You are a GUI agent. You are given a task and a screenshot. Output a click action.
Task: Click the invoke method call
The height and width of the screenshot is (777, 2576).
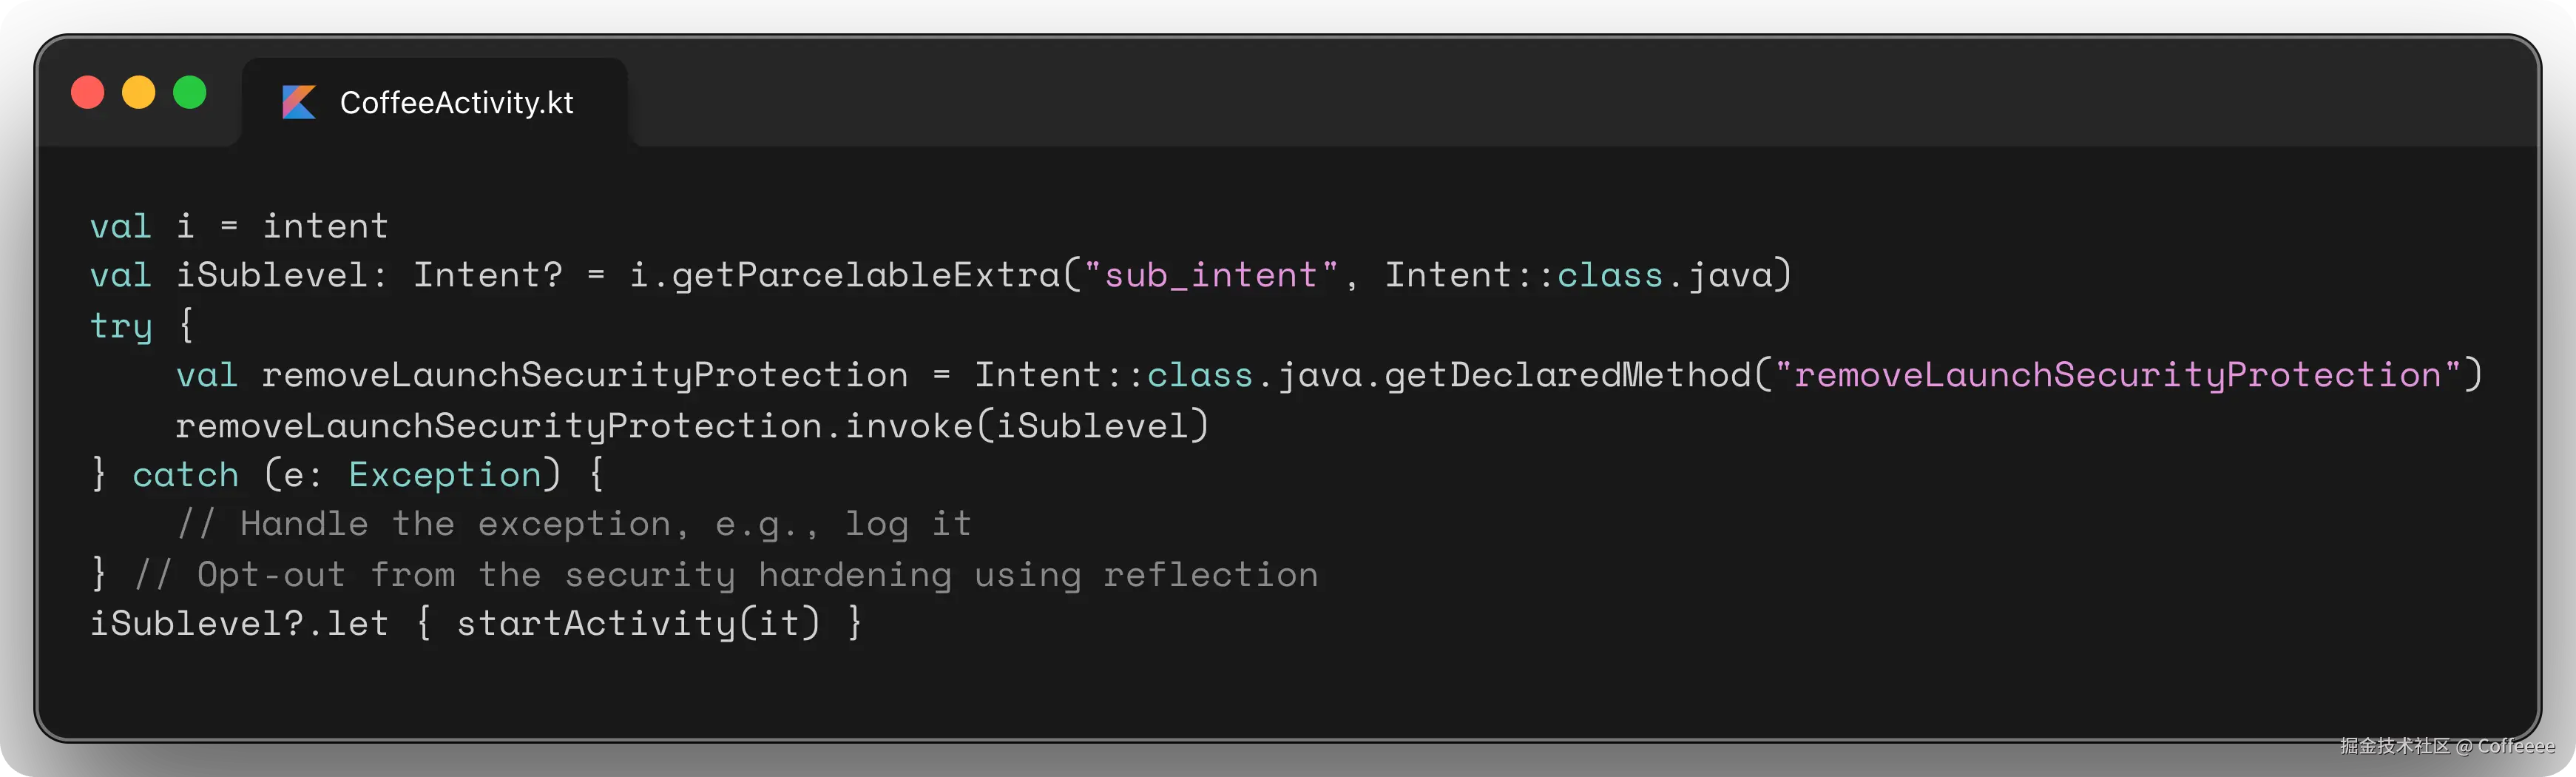[909, 426]
